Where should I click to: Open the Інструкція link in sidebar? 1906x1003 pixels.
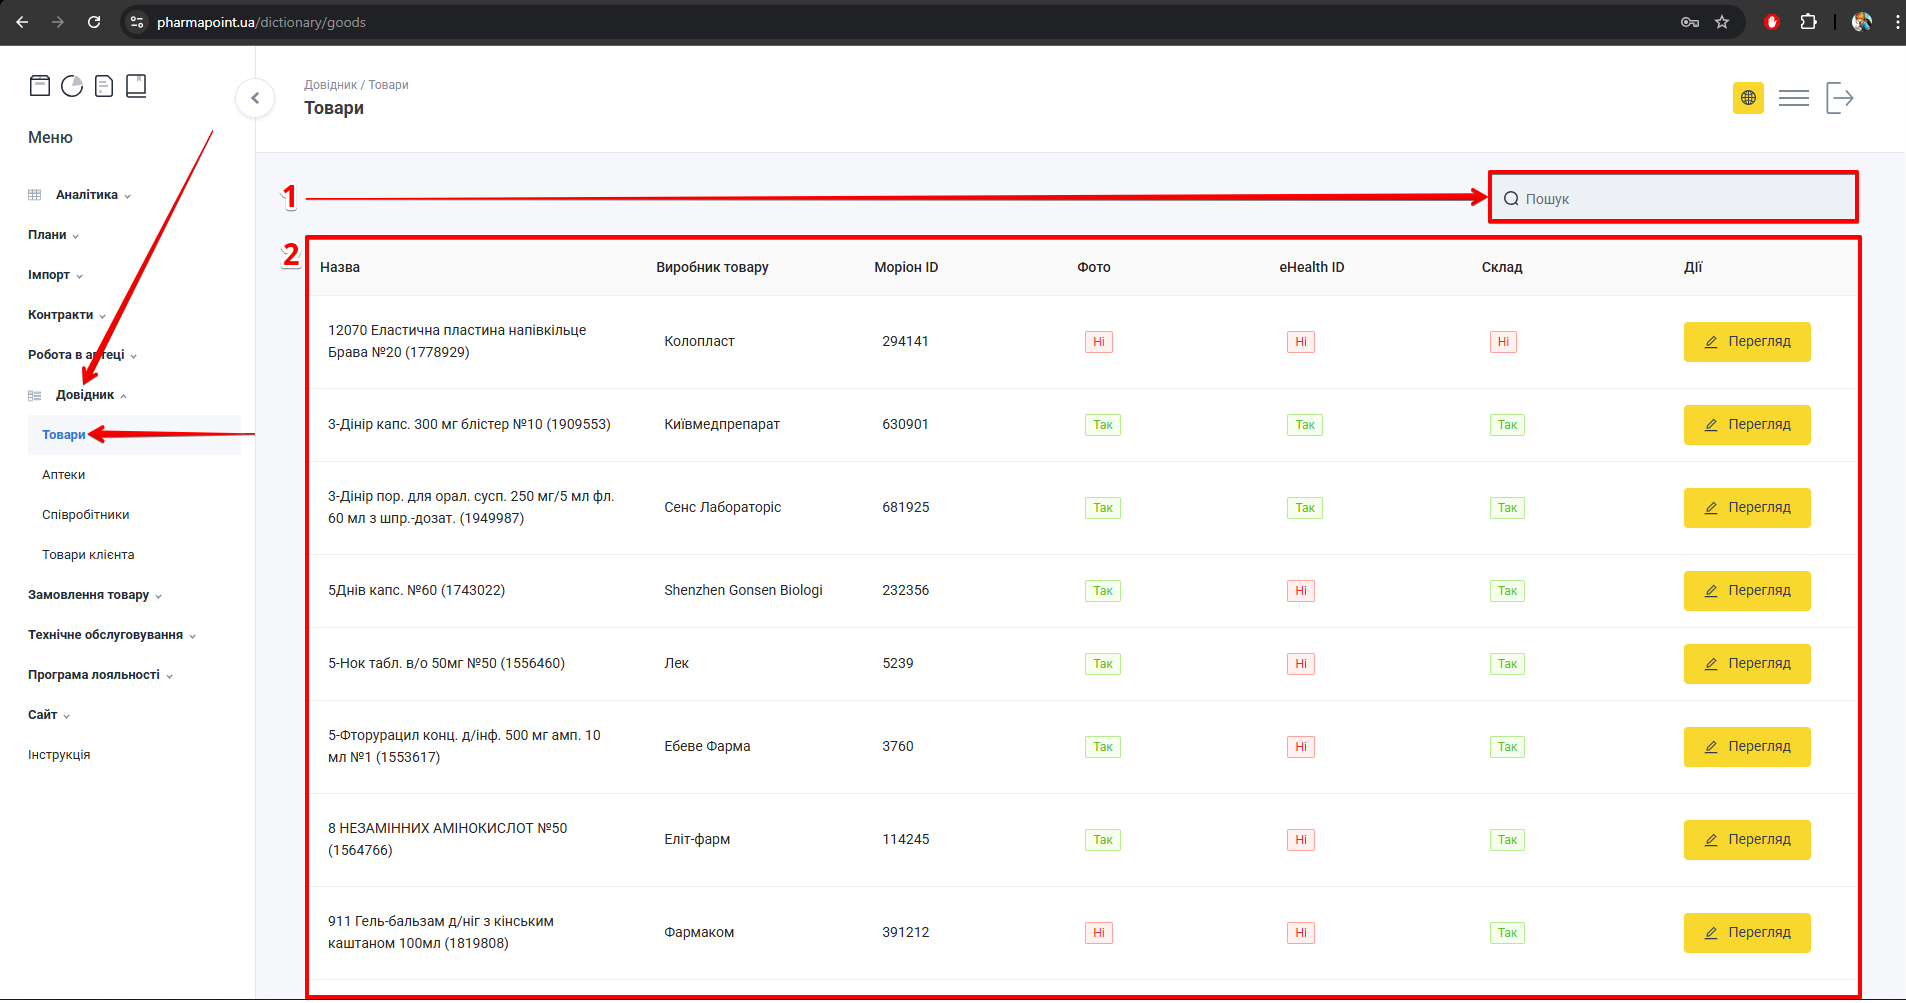pos(59,755)
